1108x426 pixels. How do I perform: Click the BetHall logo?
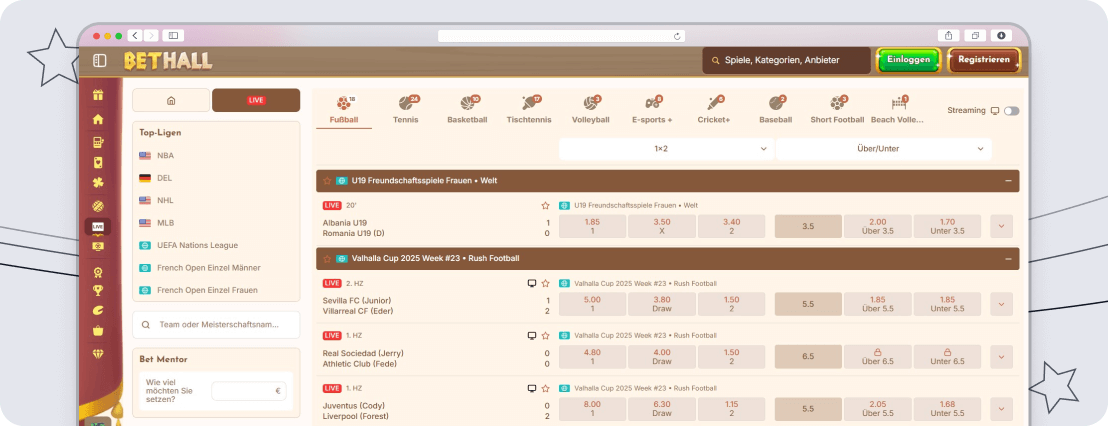(x=168, y=61)
